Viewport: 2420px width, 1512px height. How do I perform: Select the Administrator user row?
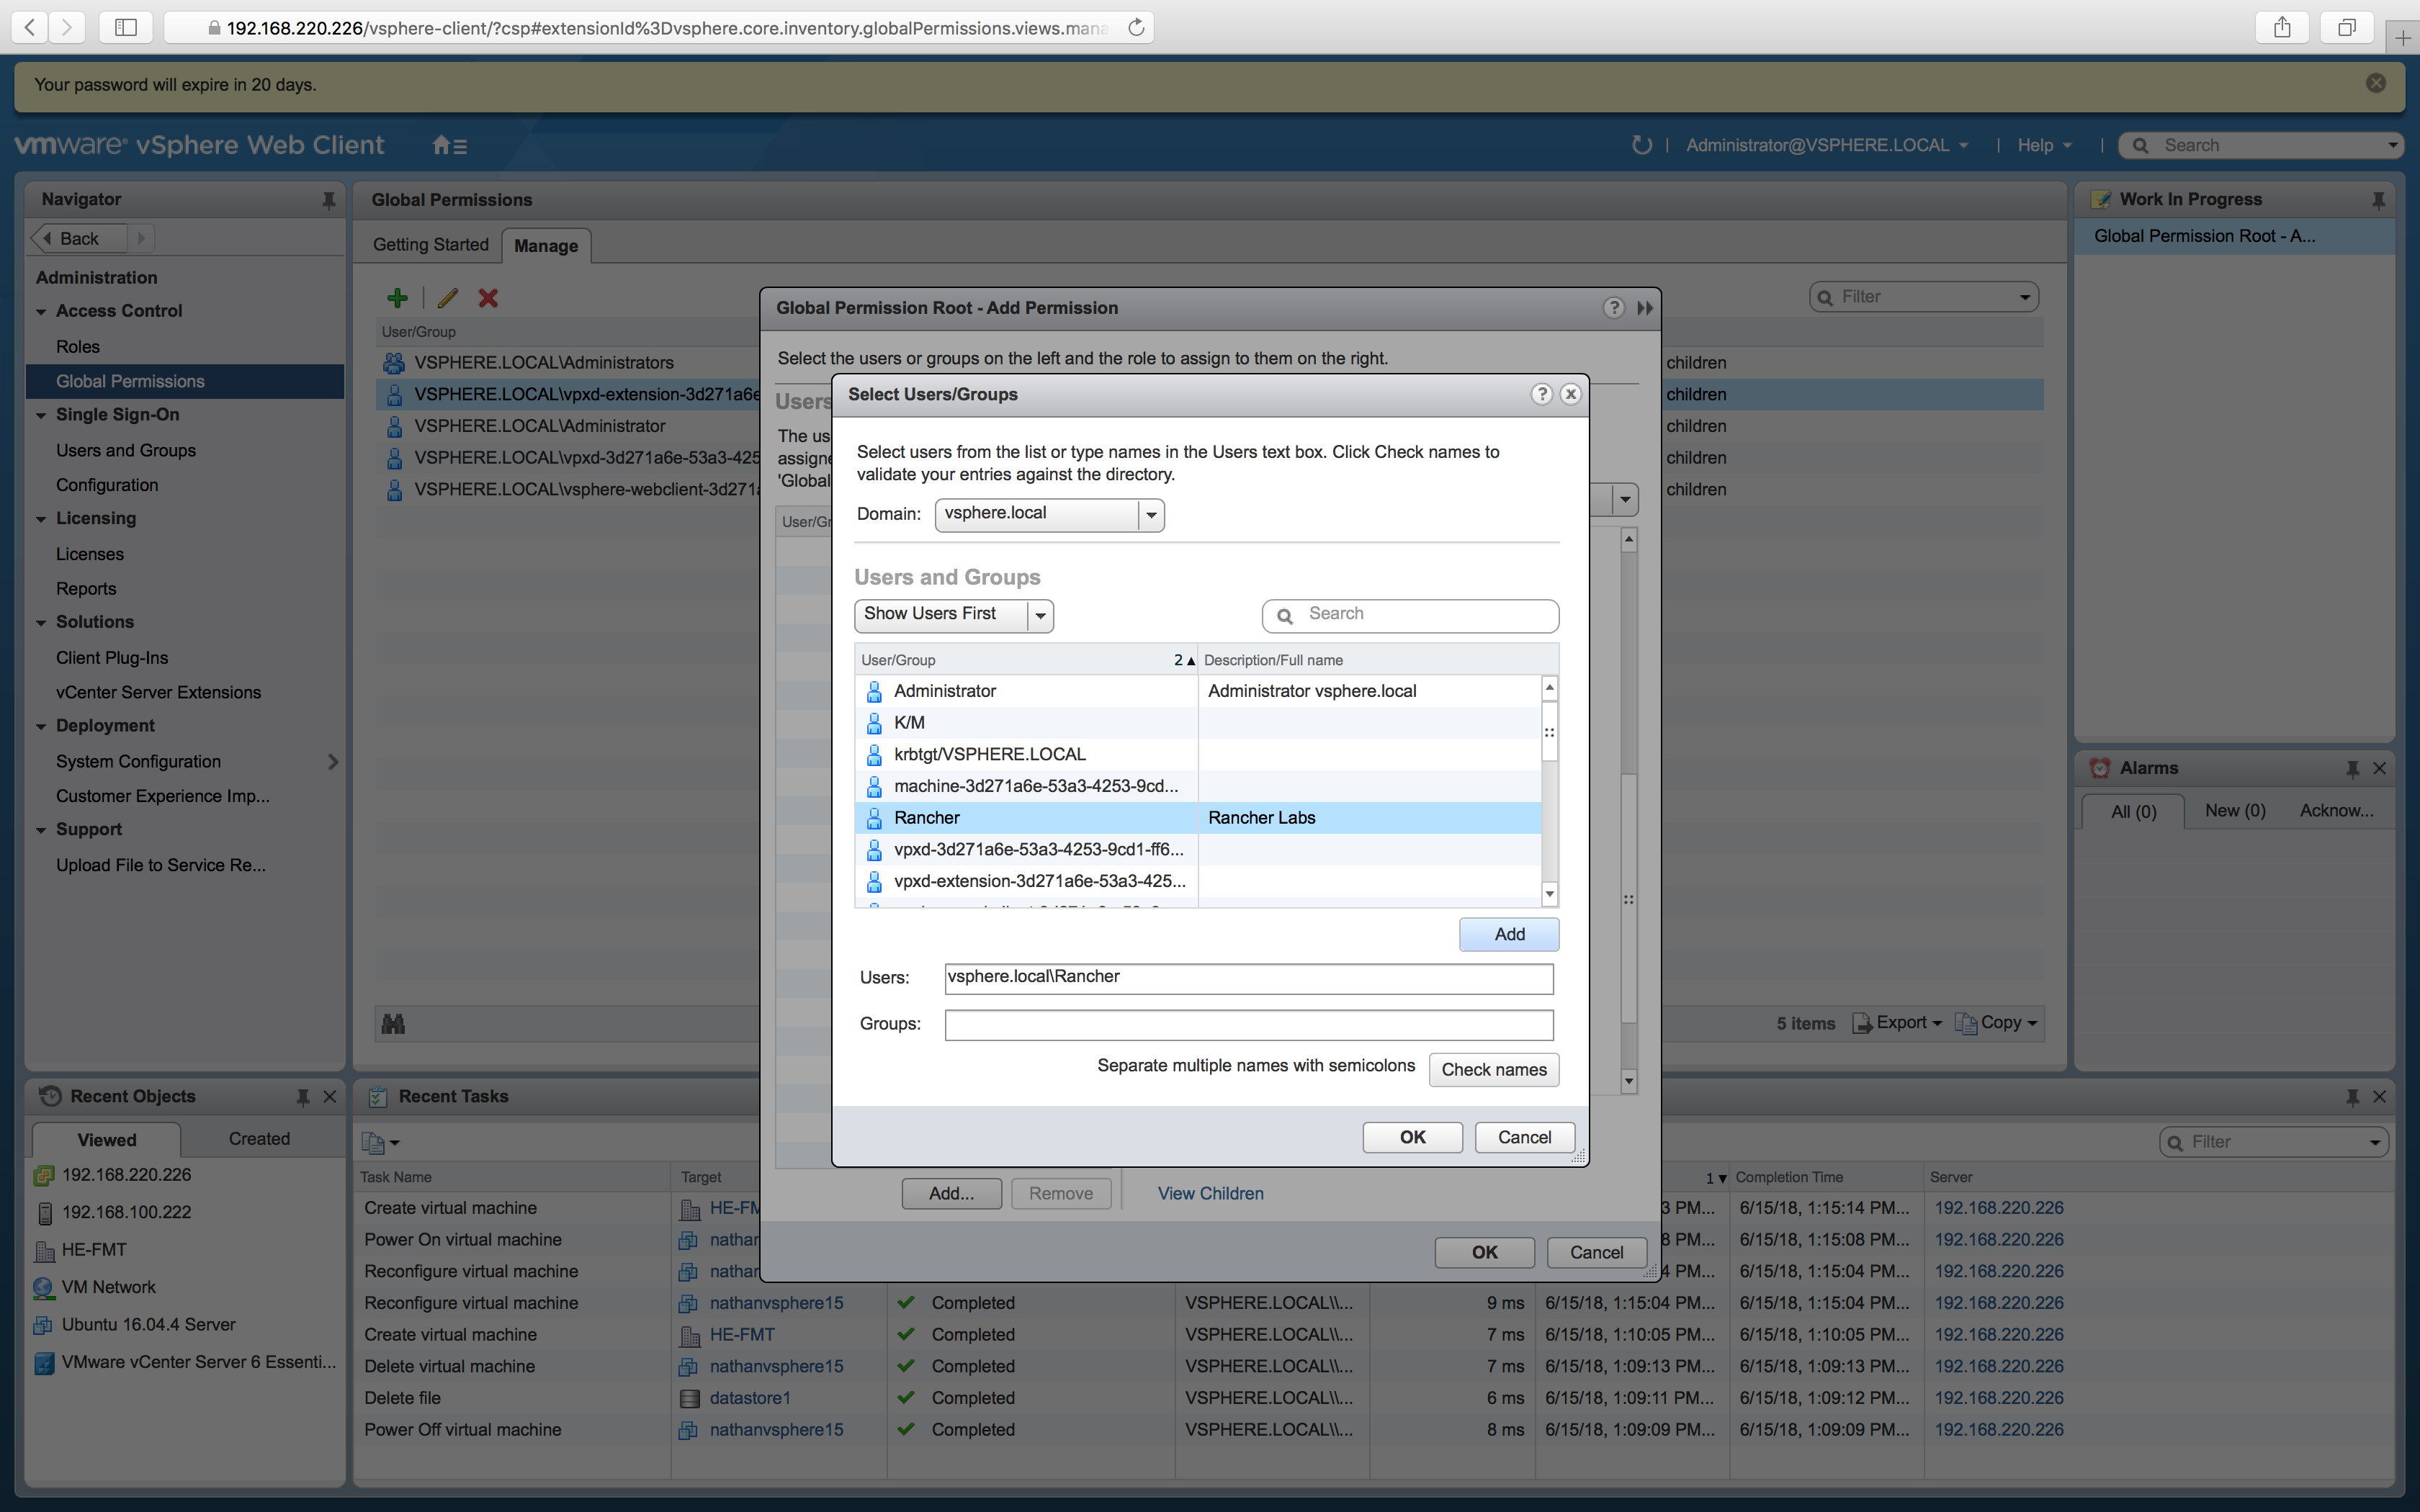[x=944, y=691]
